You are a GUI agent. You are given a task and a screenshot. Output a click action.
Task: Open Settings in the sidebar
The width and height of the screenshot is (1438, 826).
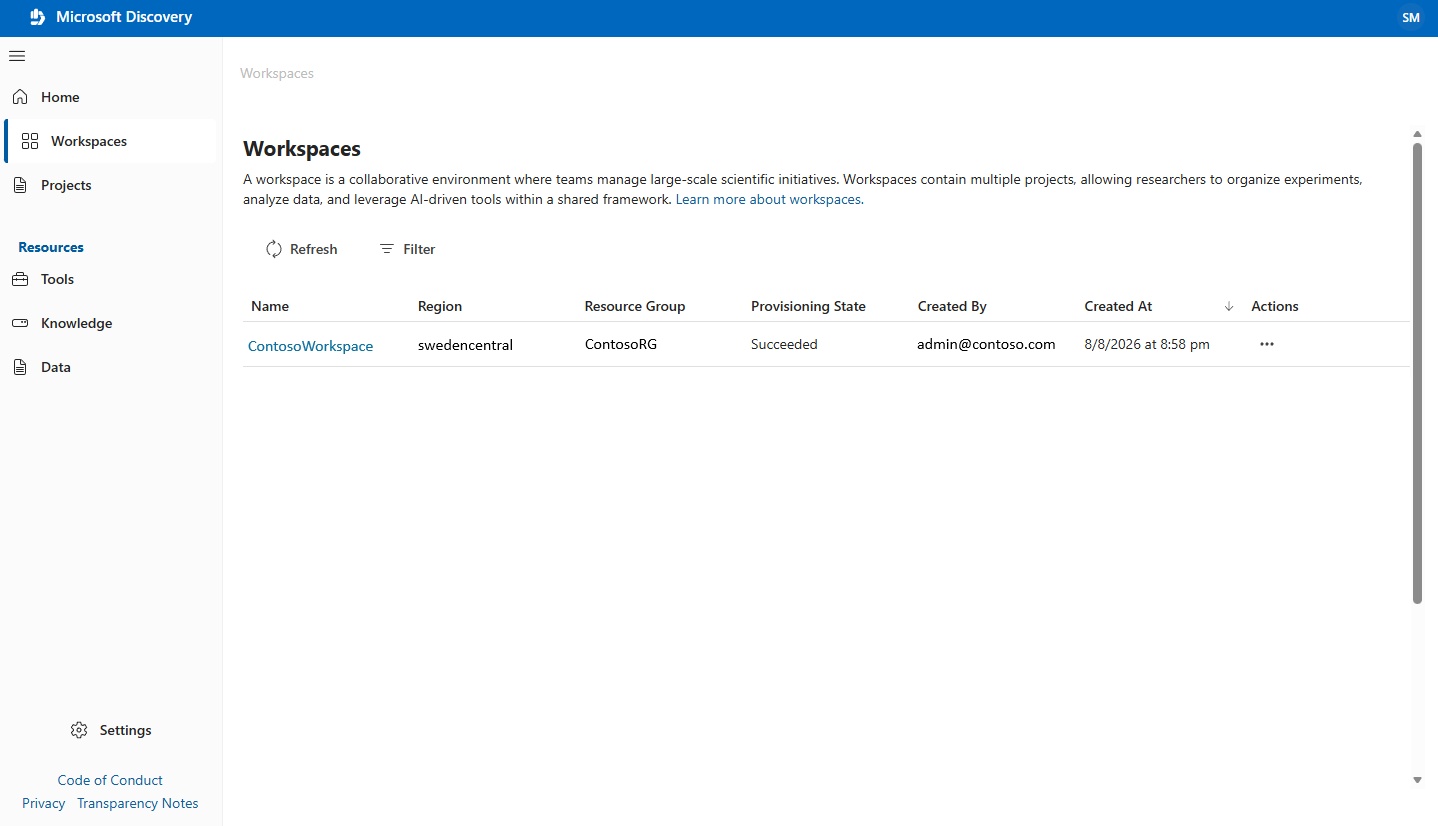(x=111, y=730)
